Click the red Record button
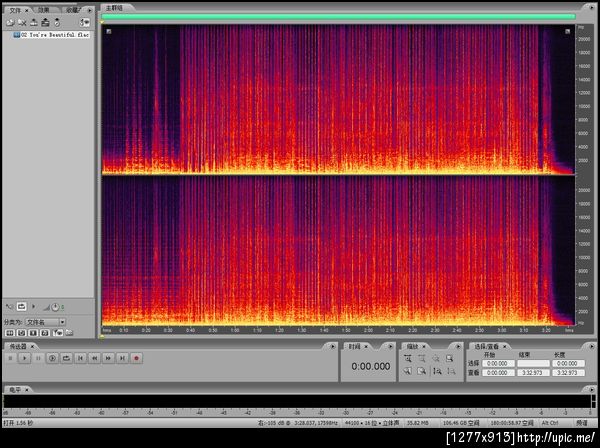600x448 pixels. pos(136,358)
